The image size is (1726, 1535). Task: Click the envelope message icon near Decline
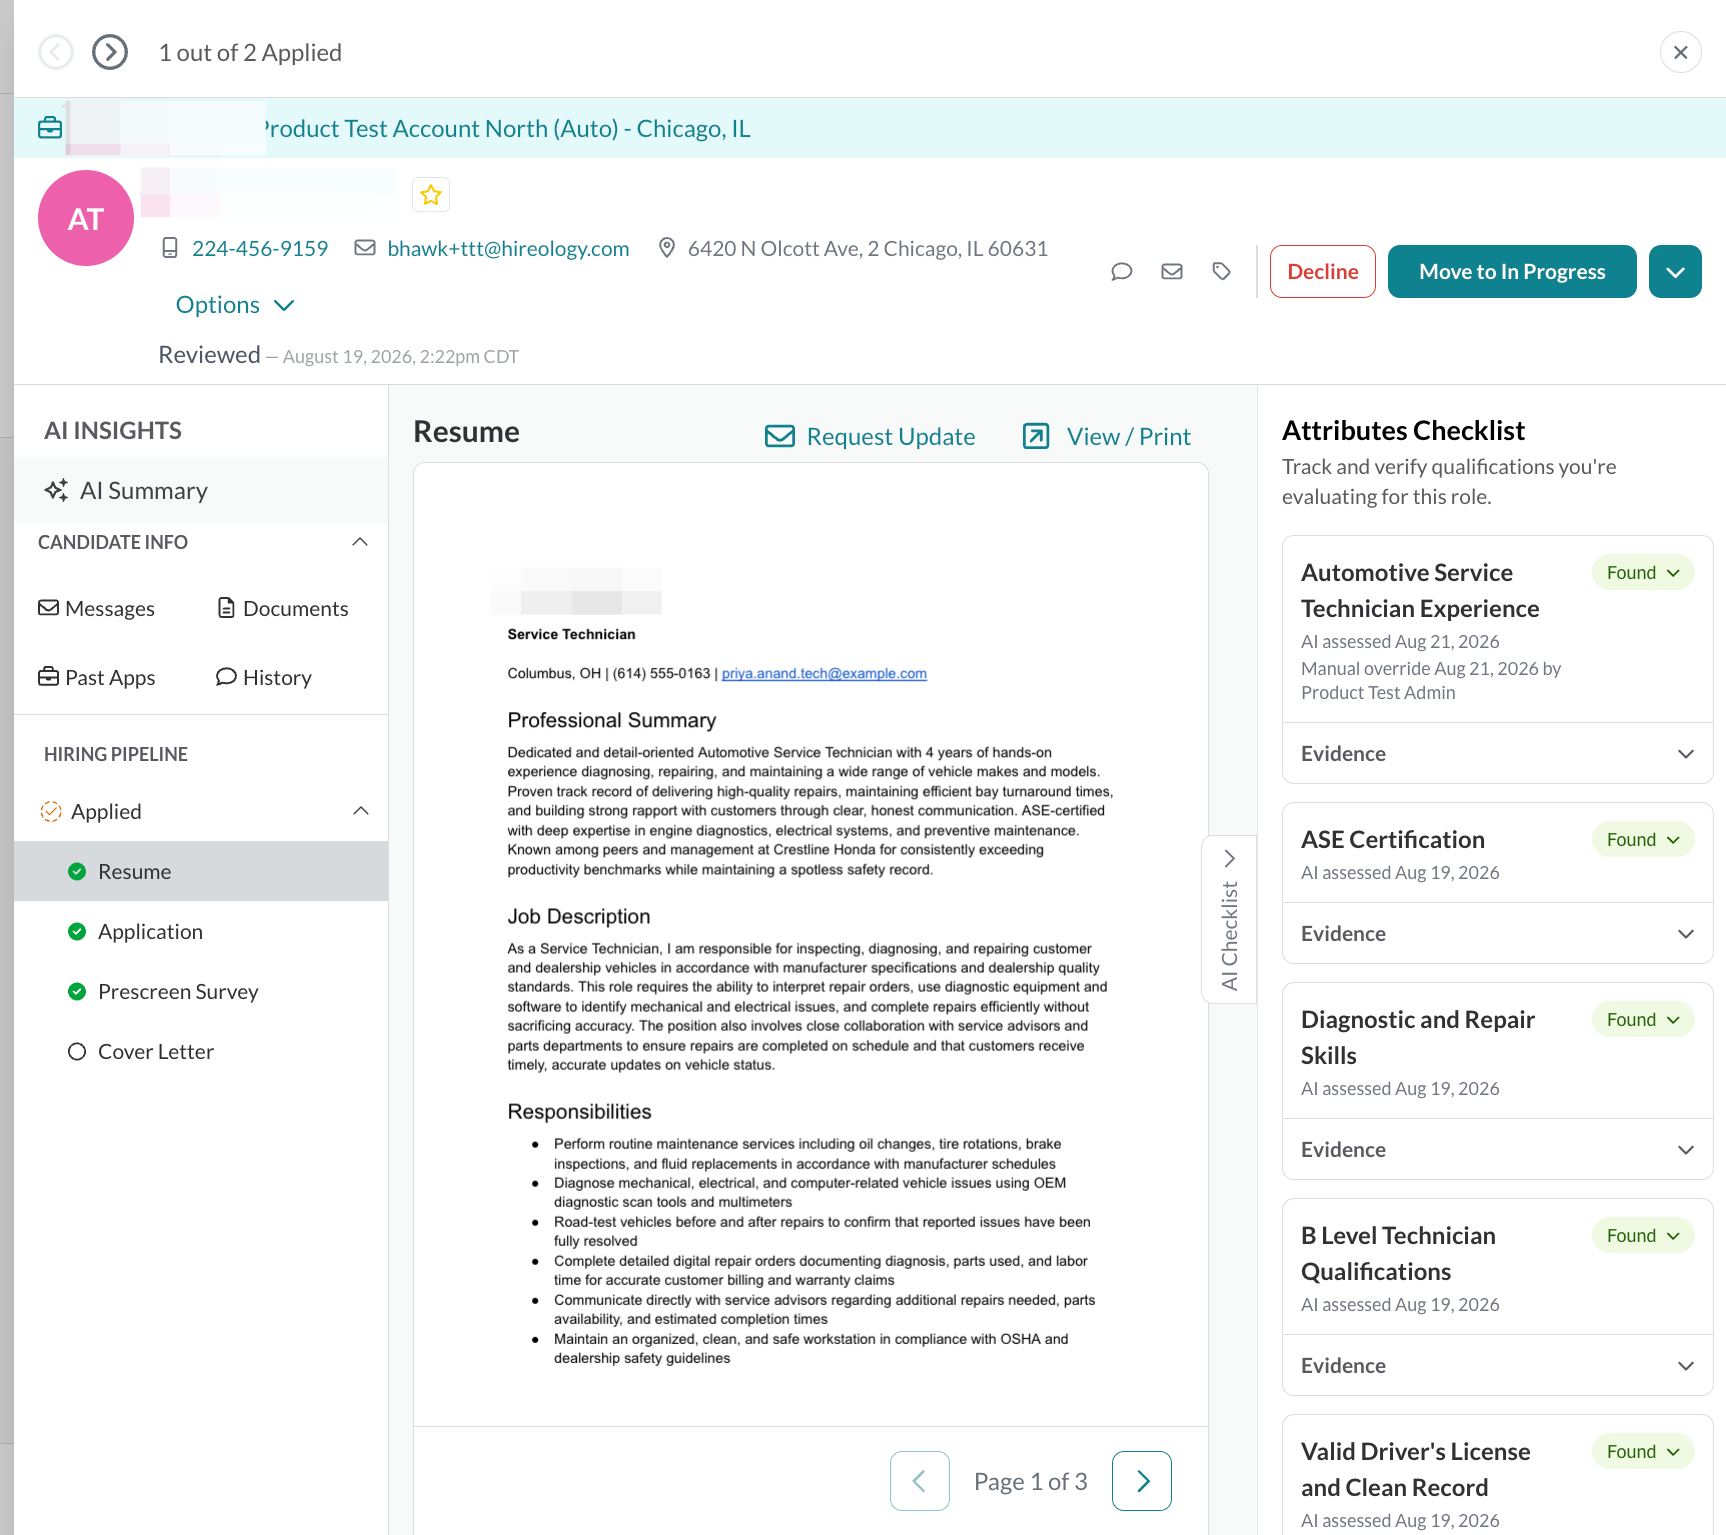tap(1172, 271)
